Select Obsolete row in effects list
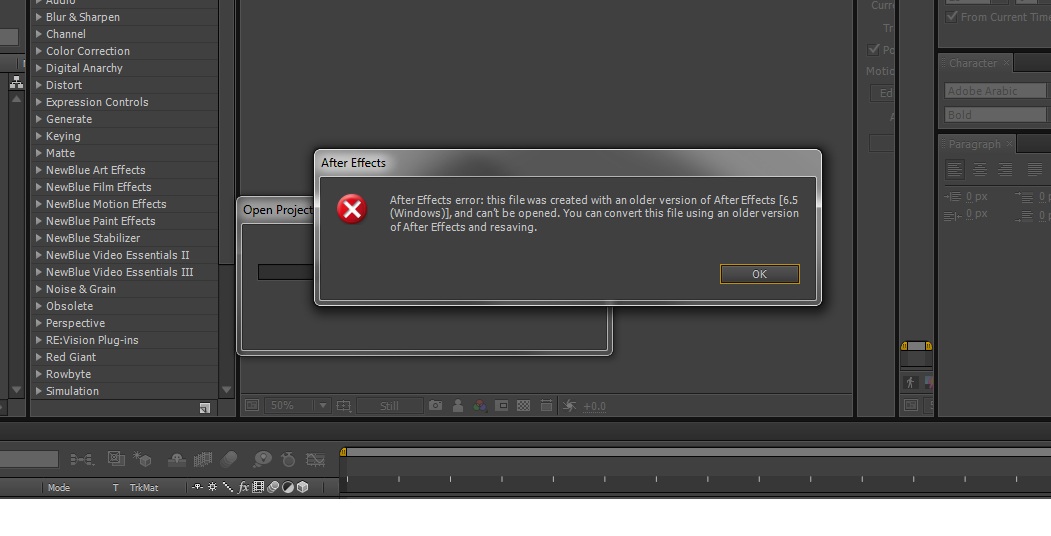The width and height of the screenshot is (1051, 536). (125, 306)
